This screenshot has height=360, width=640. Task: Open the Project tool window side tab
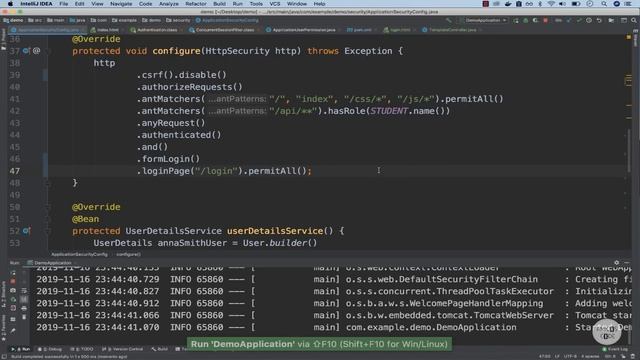[x=3, y=40]
